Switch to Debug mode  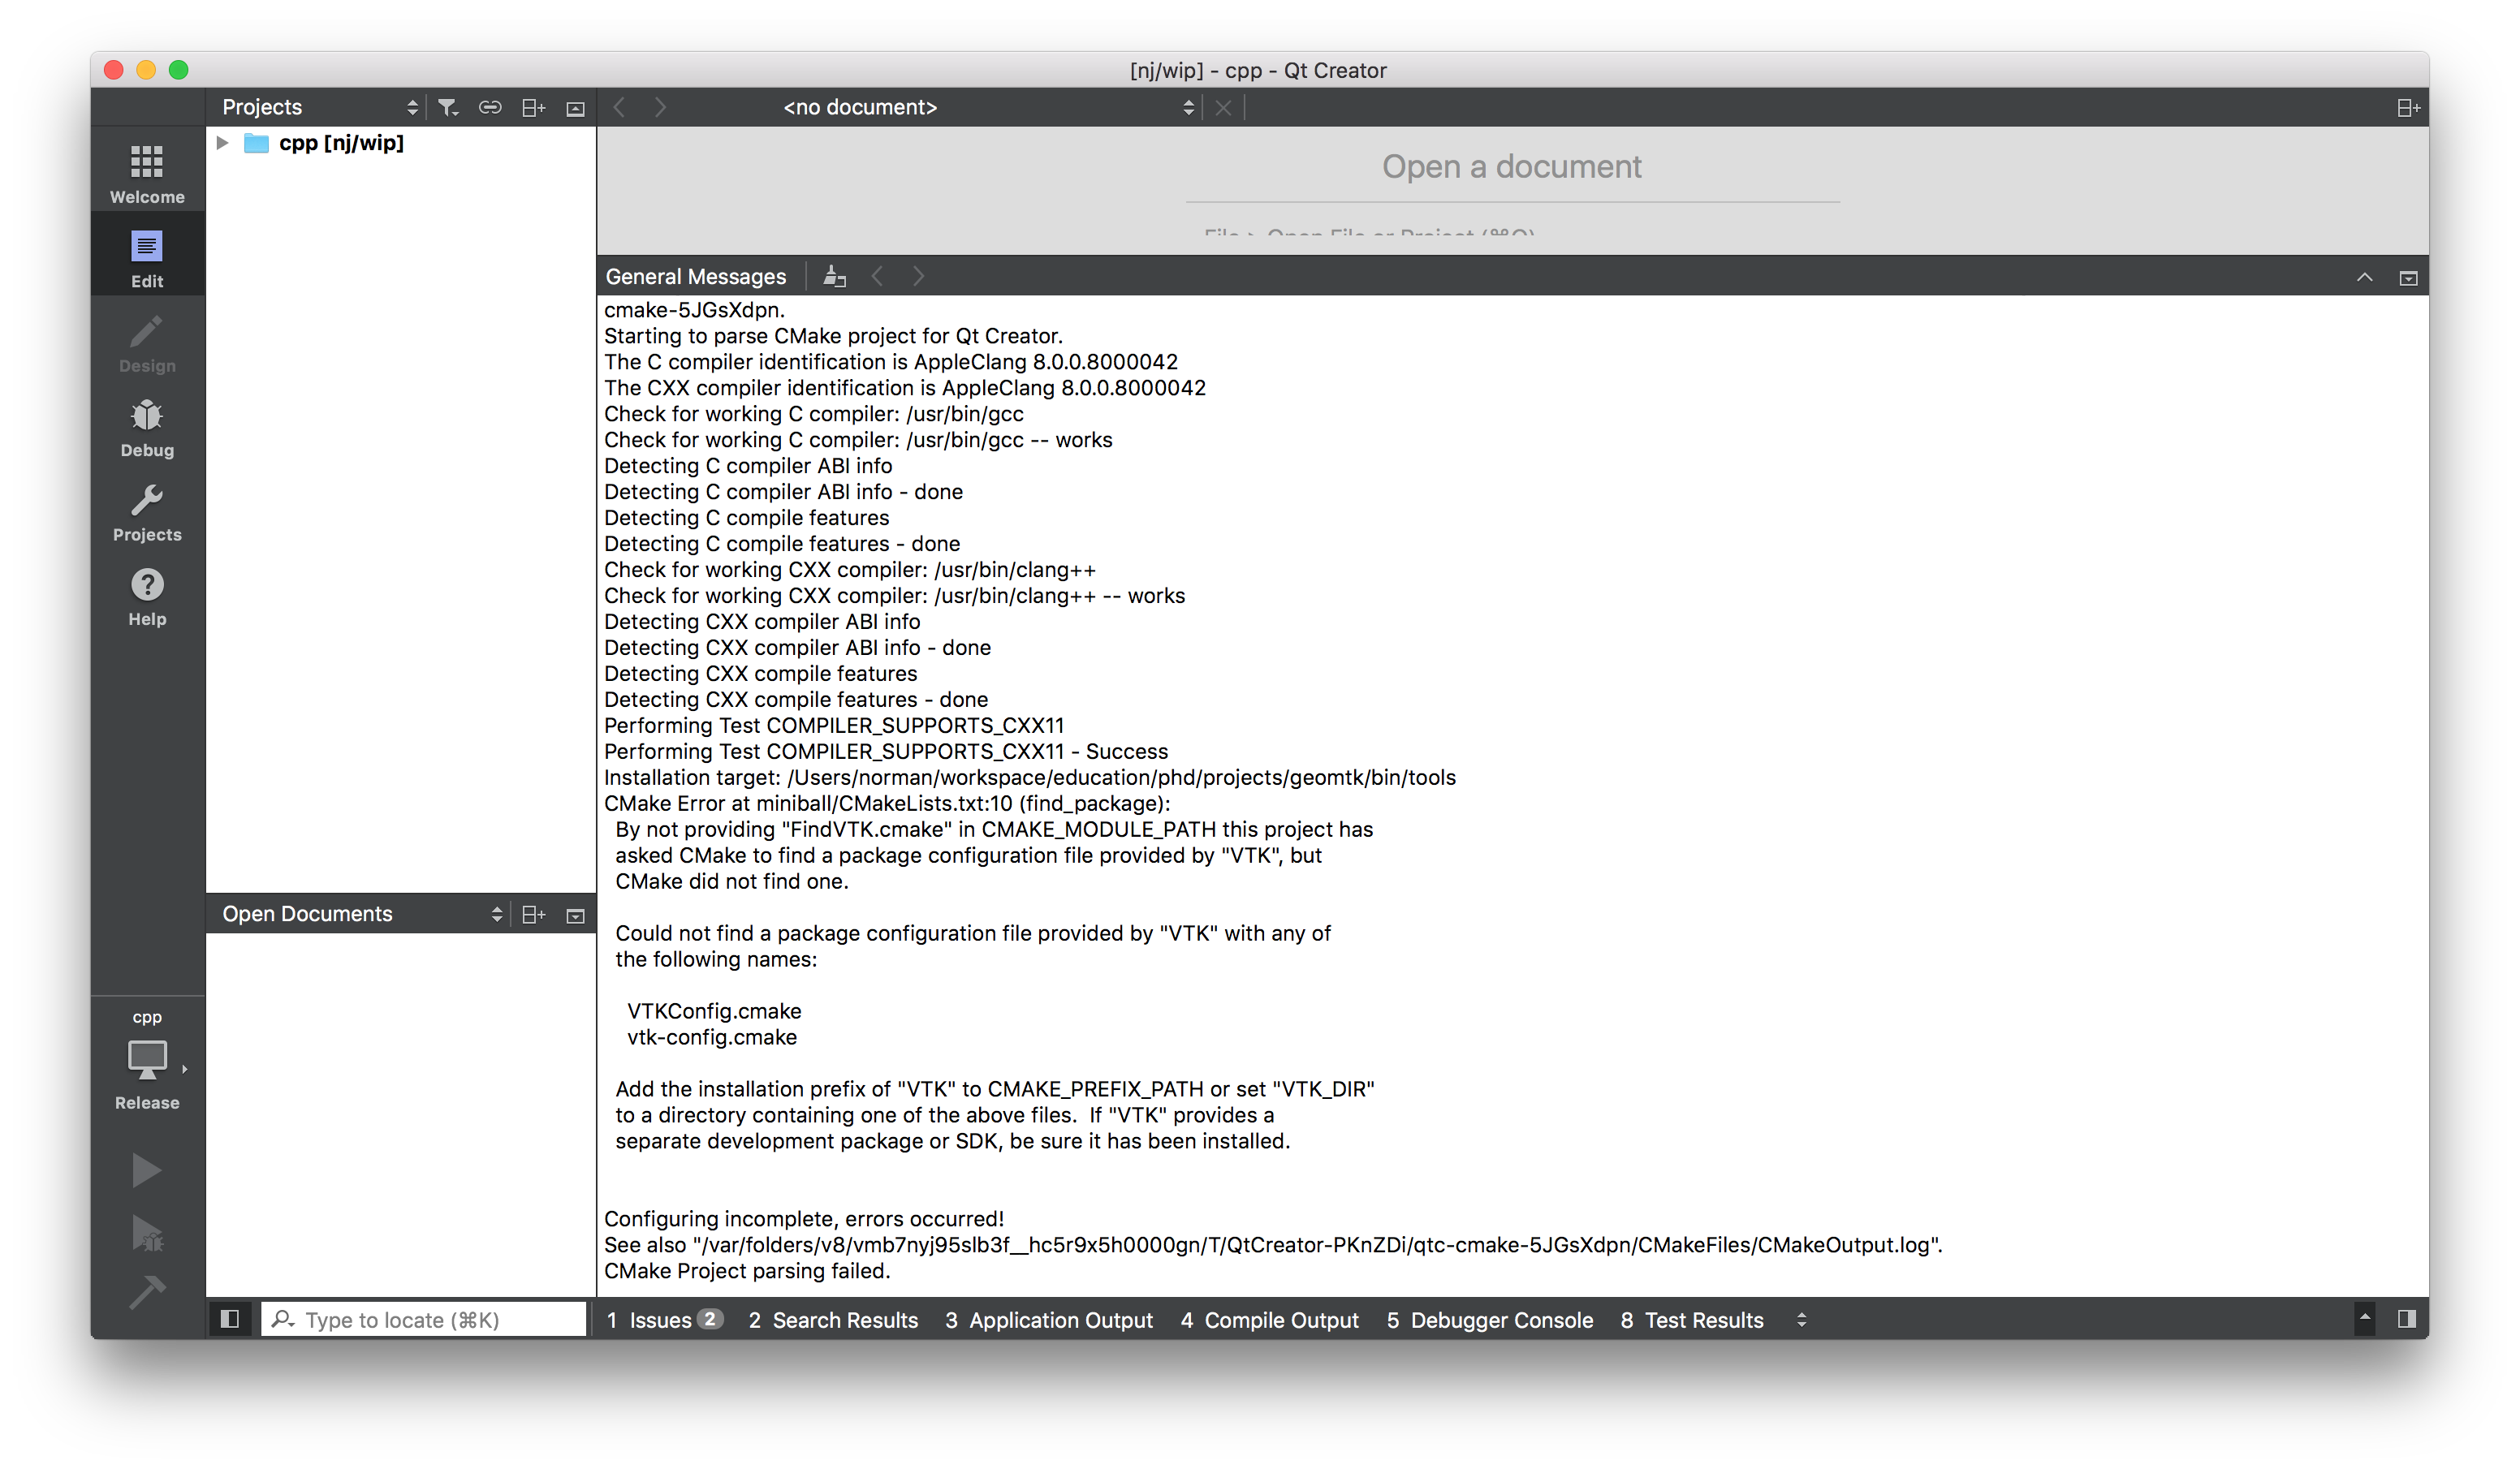[147, 427]
